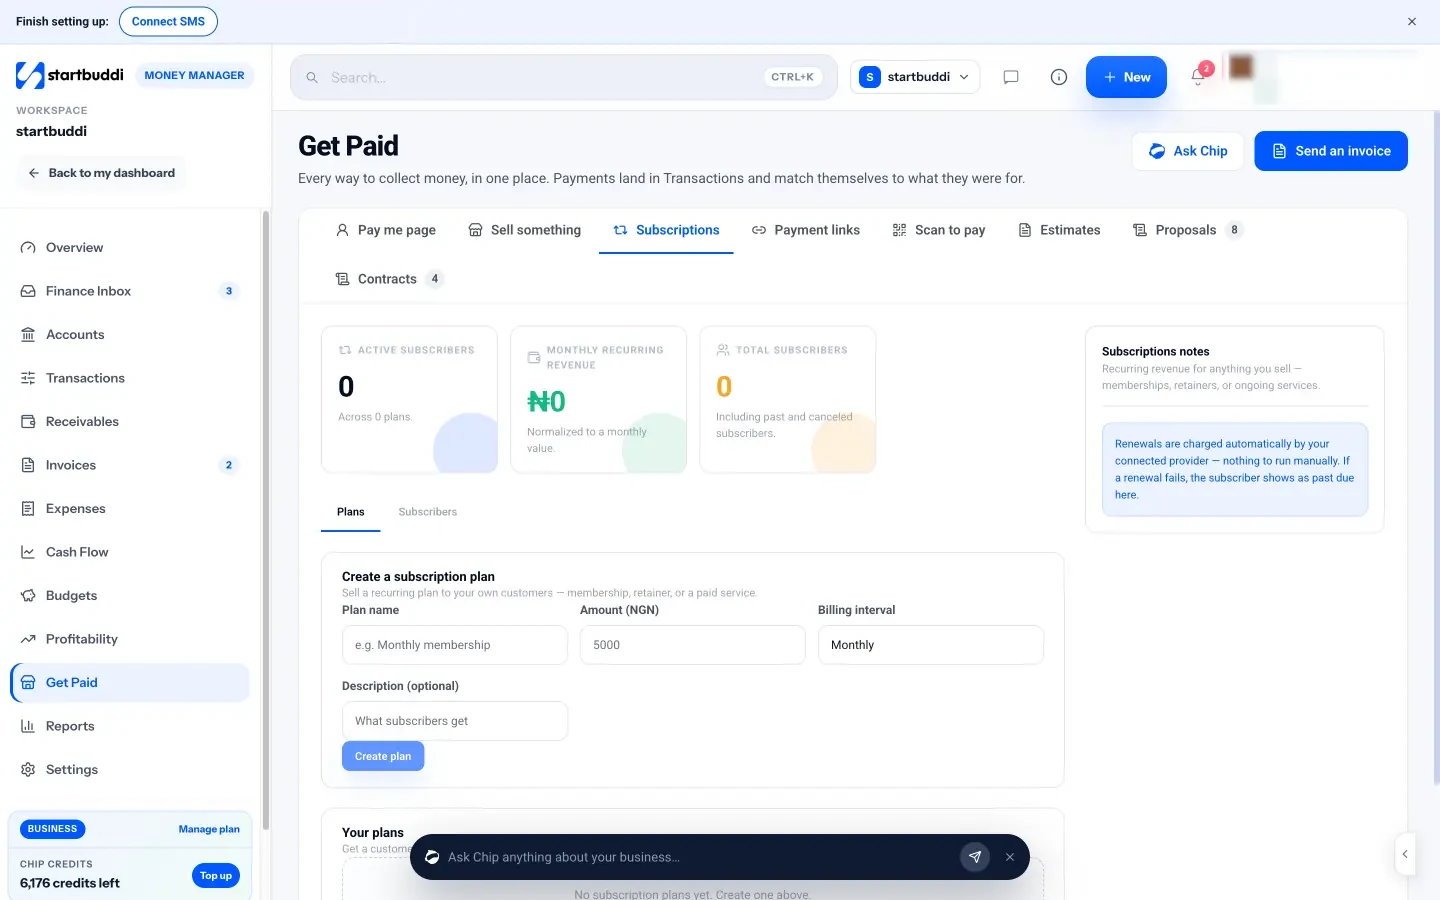Viewport: 1440px width, 900px height.
Task: Click Send an invoice
Action: click(1331, 151)
